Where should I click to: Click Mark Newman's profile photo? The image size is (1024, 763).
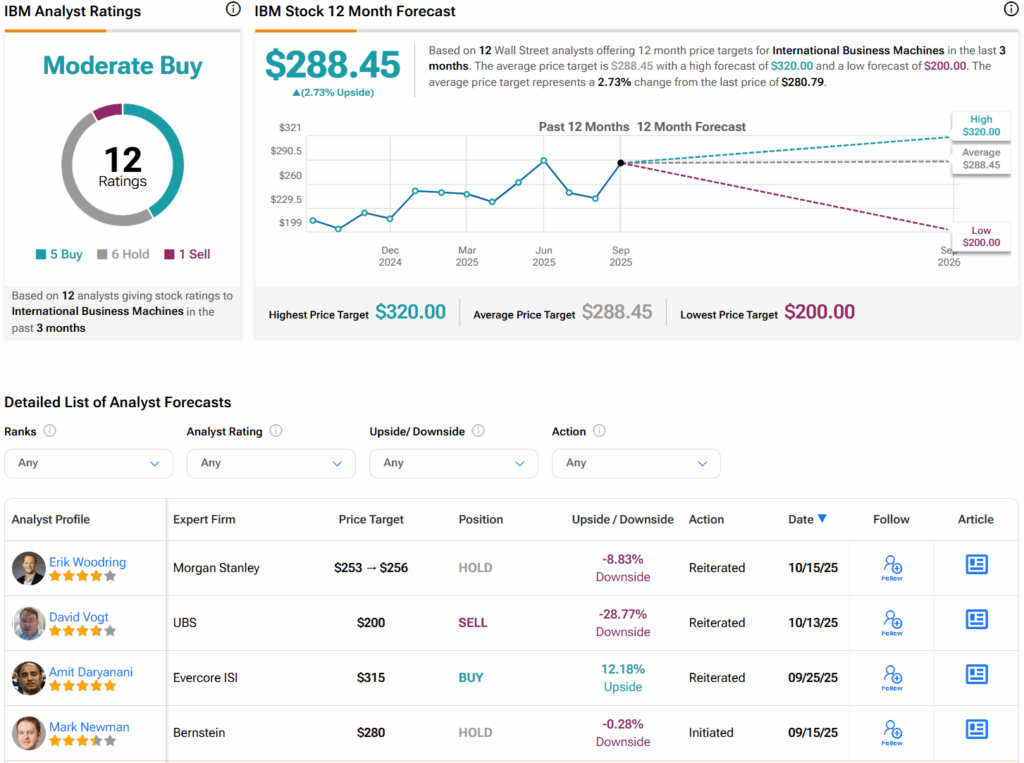[28, 733]
